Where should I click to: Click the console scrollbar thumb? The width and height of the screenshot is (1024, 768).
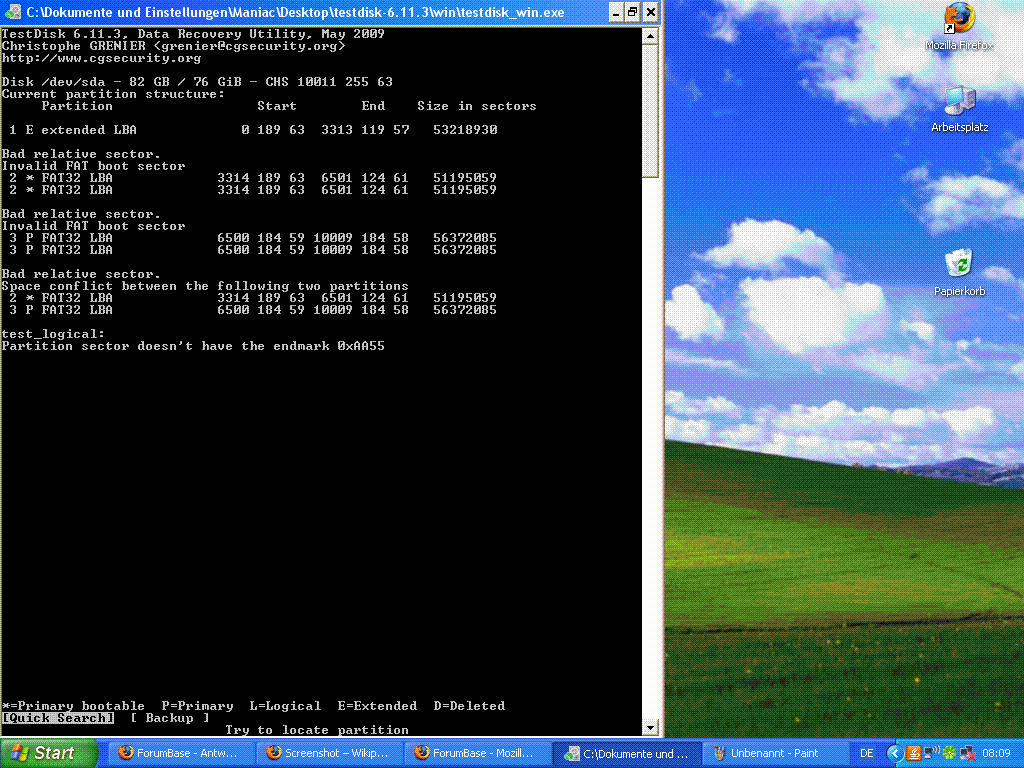click(x=650, y=111)
